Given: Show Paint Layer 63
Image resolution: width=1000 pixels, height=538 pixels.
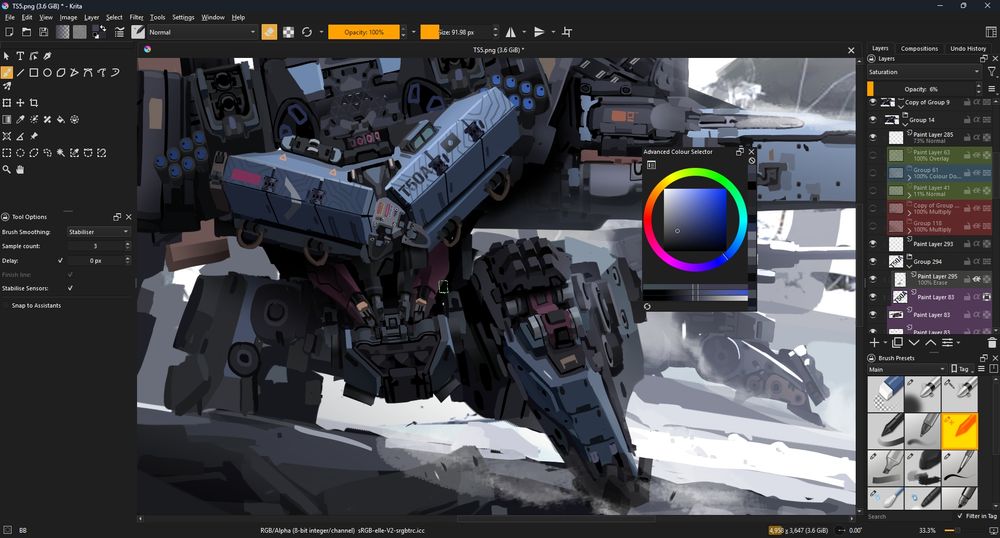Looking at the screenshot, I should [872, 155].
